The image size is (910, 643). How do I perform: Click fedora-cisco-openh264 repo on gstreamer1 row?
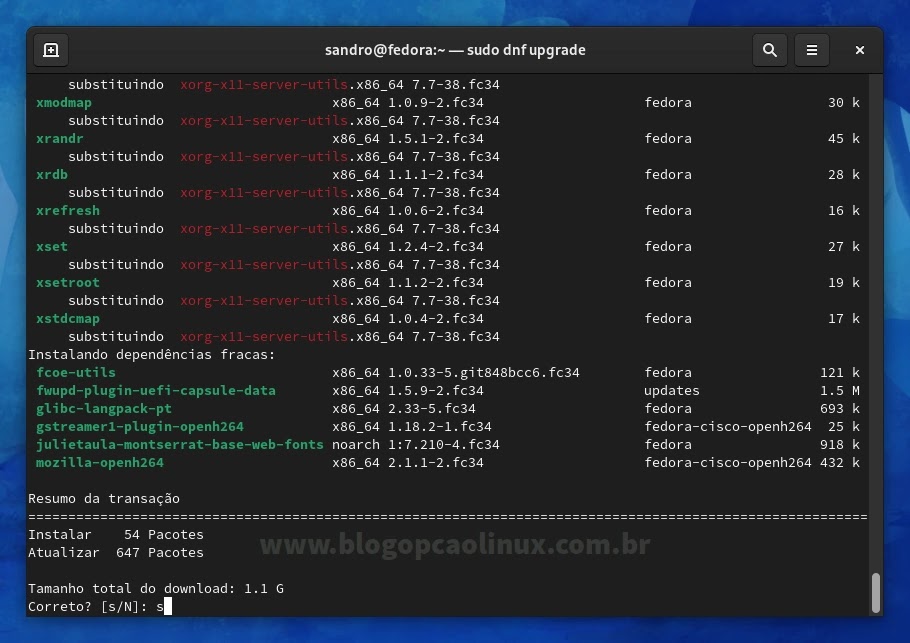point(728,427)
